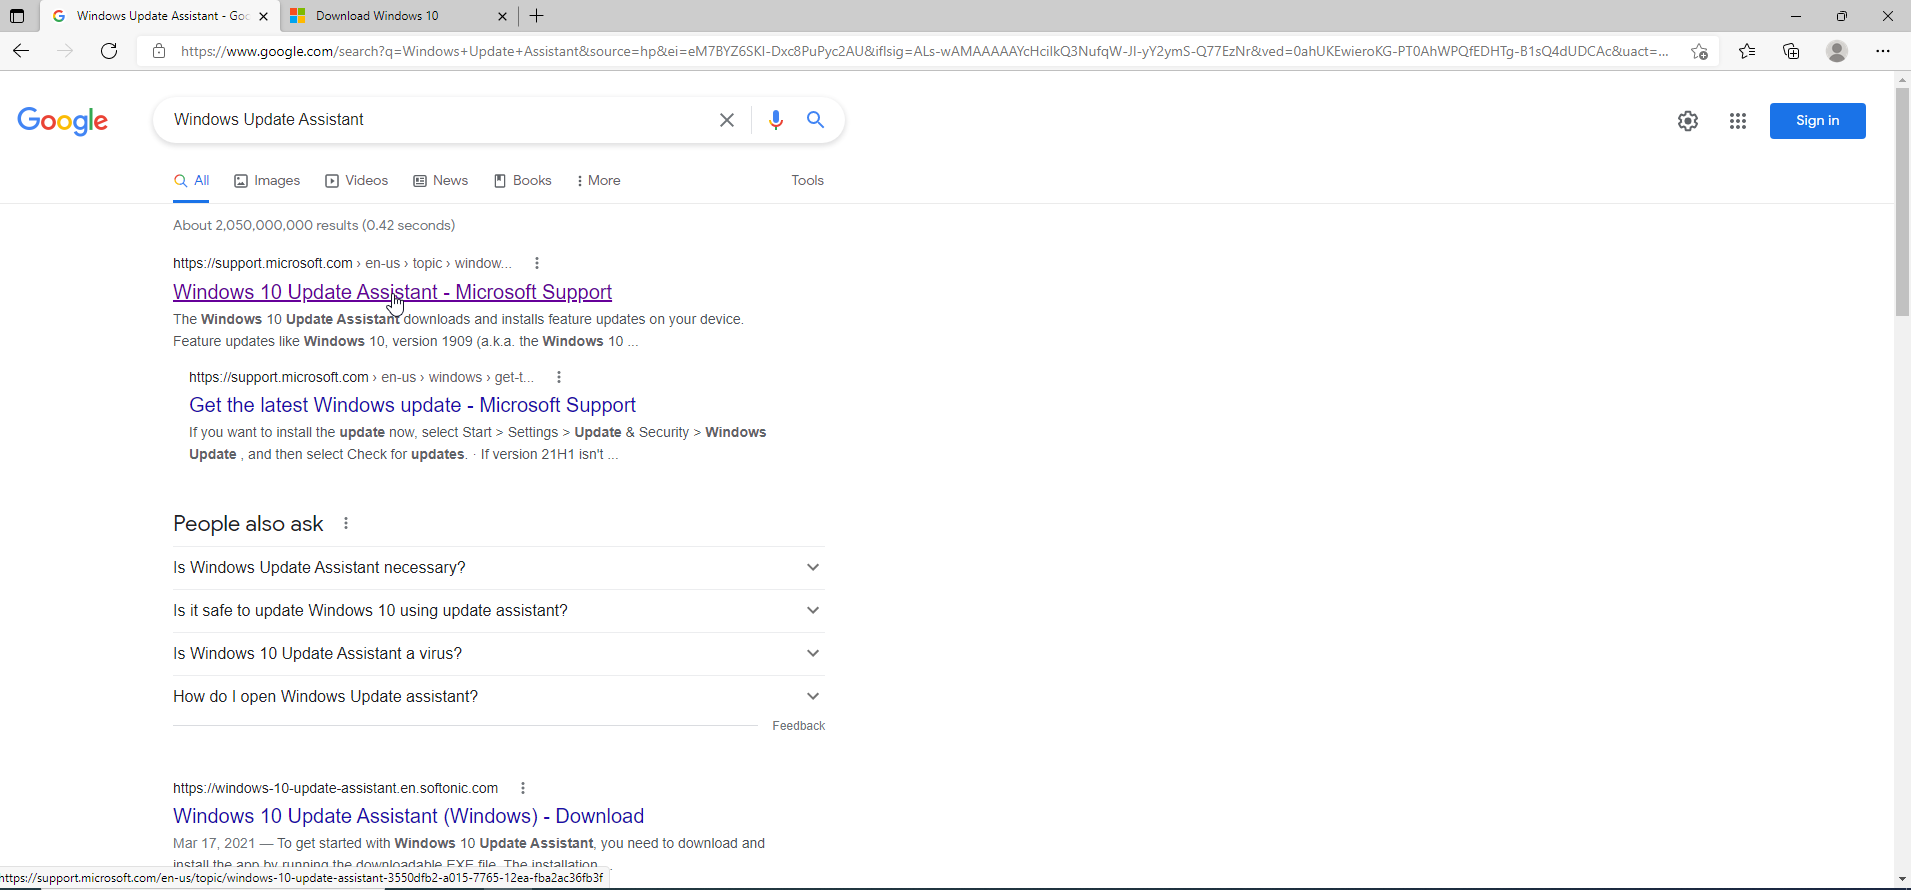This screenshot has width=1911, height=890.
Task: Expand 'Is Windows 10 Update Assistant a virus?'
Action: pyautogui.click(x=499, y=653)
